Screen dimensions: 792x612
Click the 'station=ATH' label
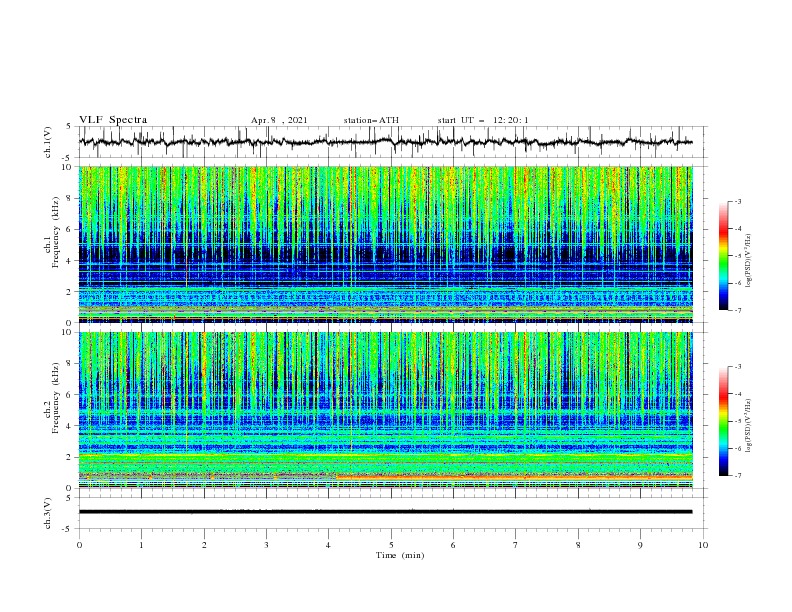[x=371, y=120]
